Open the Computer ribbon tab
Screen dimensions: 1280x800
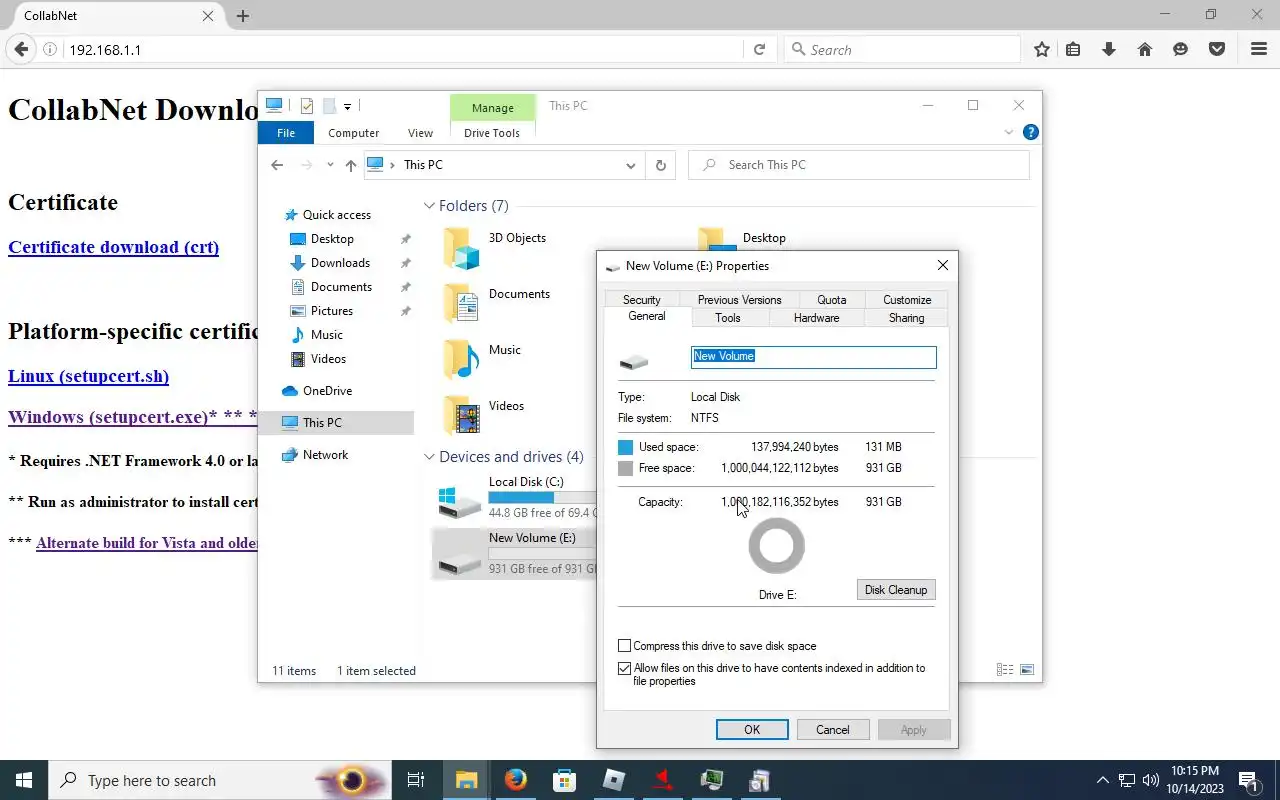(354, 132)
